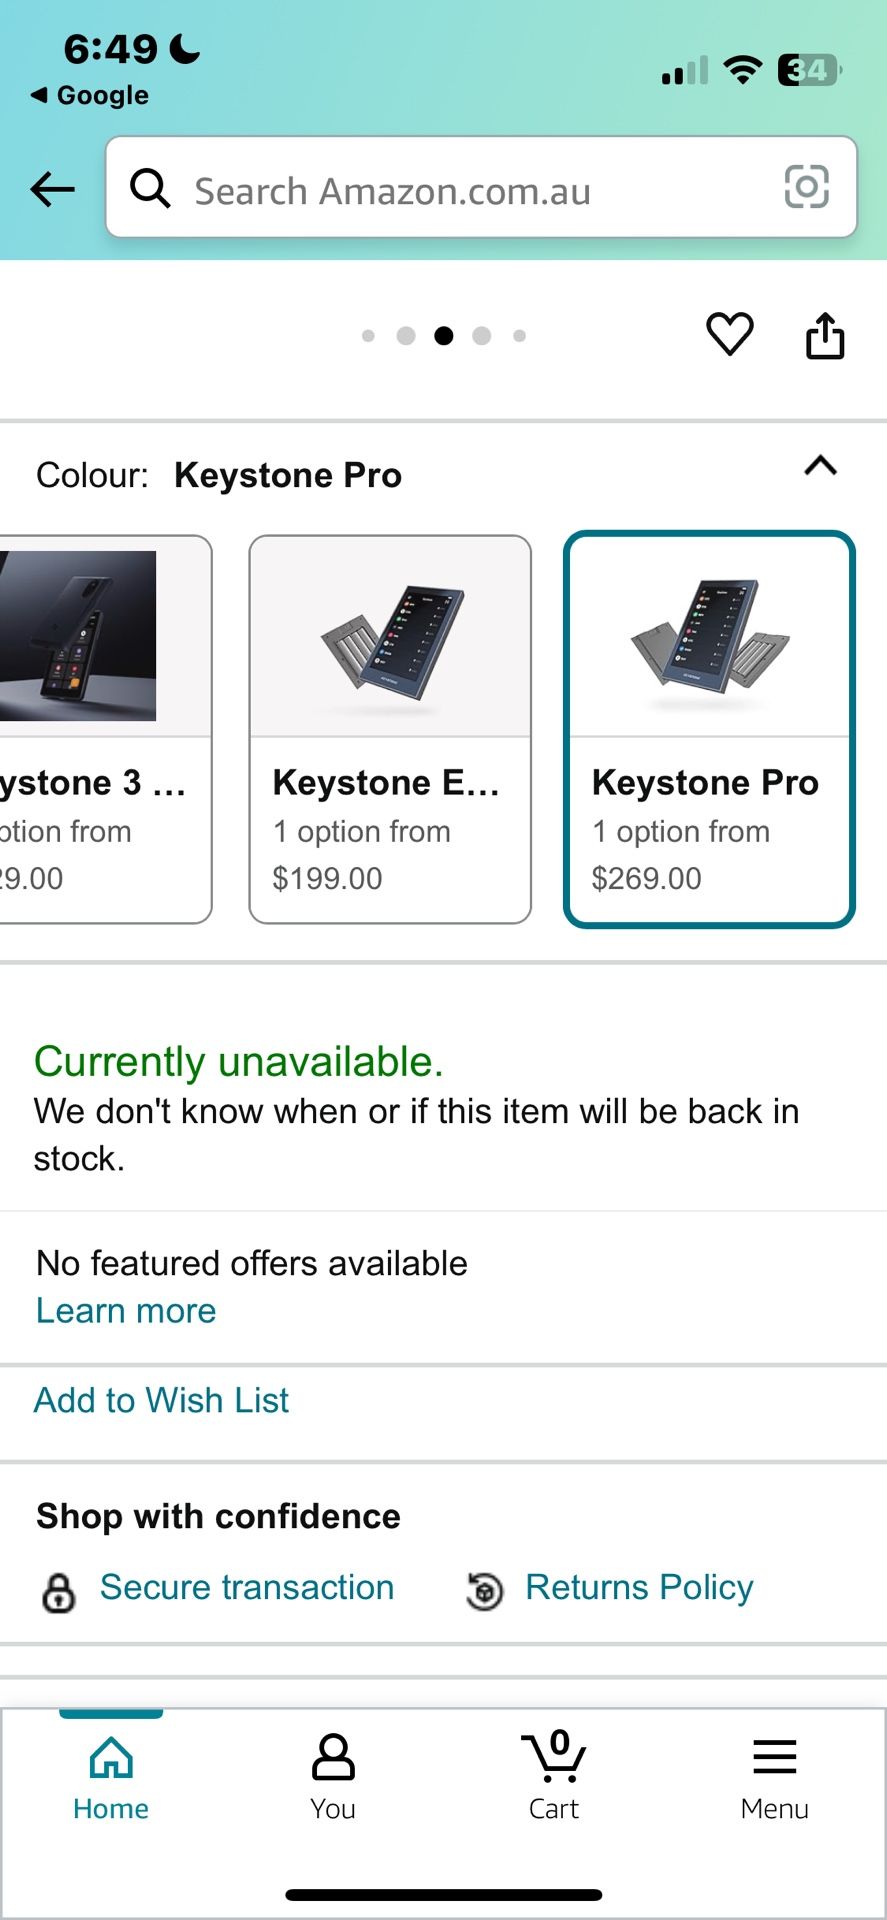Open the share sheet with the share icon
This screenshot has width=887, height=1920.
point(824,336)
